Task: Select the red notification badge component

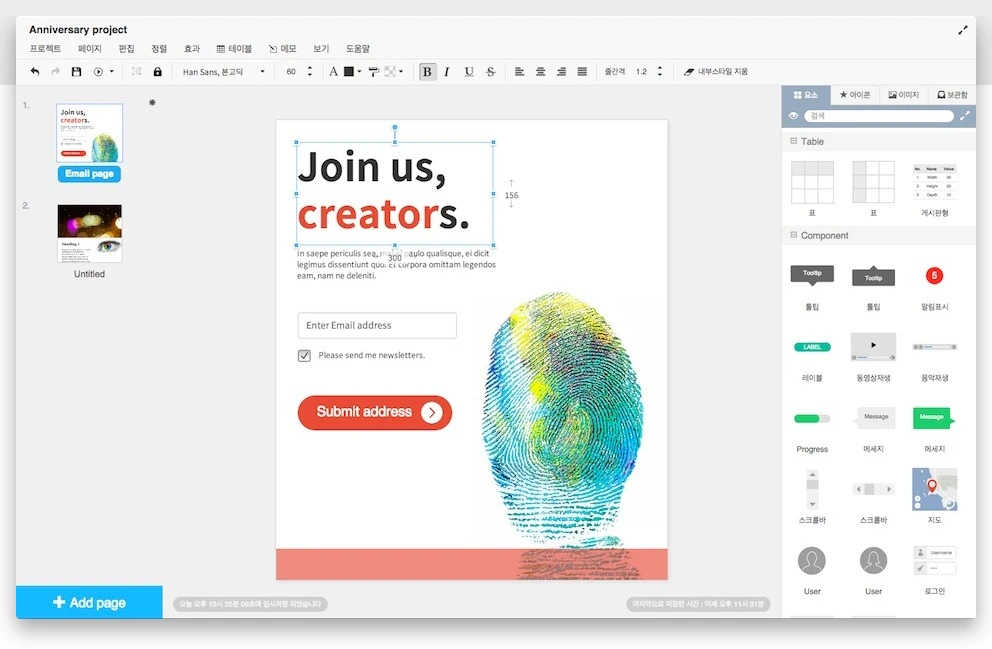Action: [934, 275]
